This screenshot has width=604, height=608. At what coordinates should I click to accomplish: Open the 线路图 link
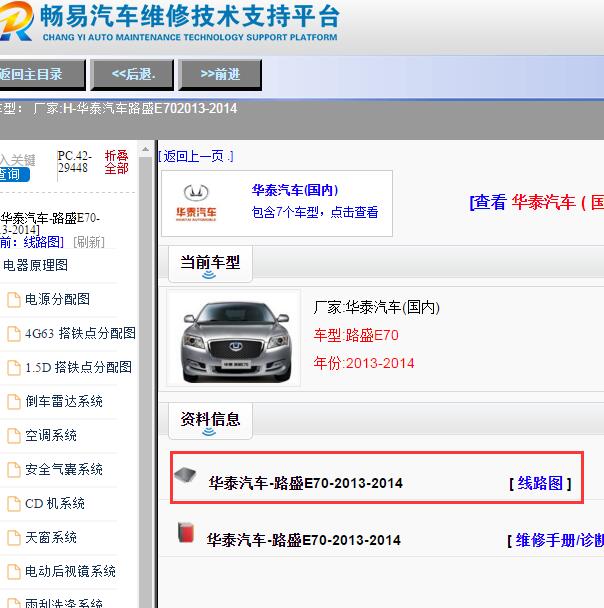pyautogui.click(x=540, y=484)
